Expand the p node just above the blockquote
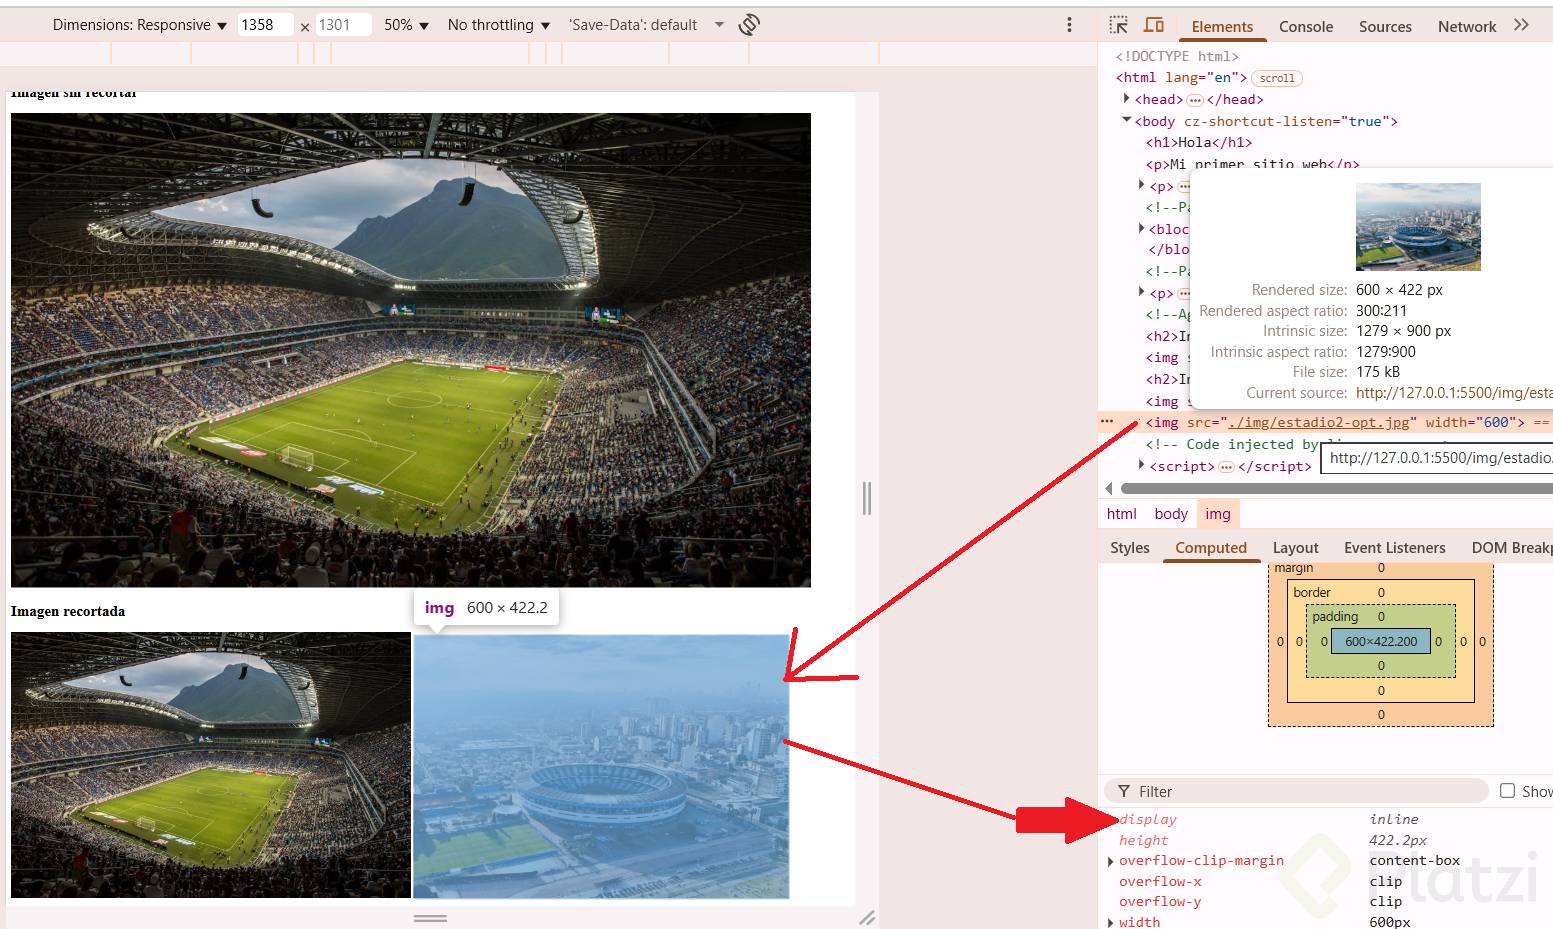The height and width of the screenshot is (929, 1553). (1141, 185)
